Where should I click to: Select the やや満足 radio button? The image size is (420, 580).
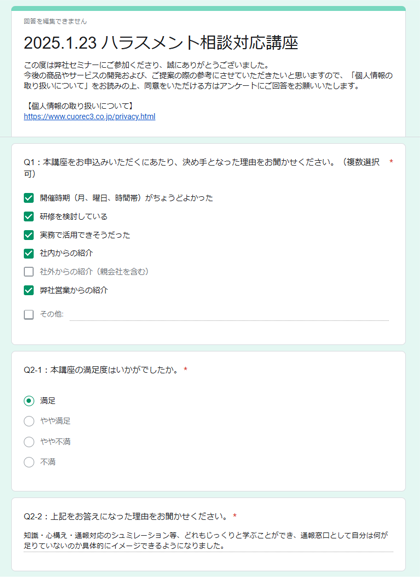29,421
